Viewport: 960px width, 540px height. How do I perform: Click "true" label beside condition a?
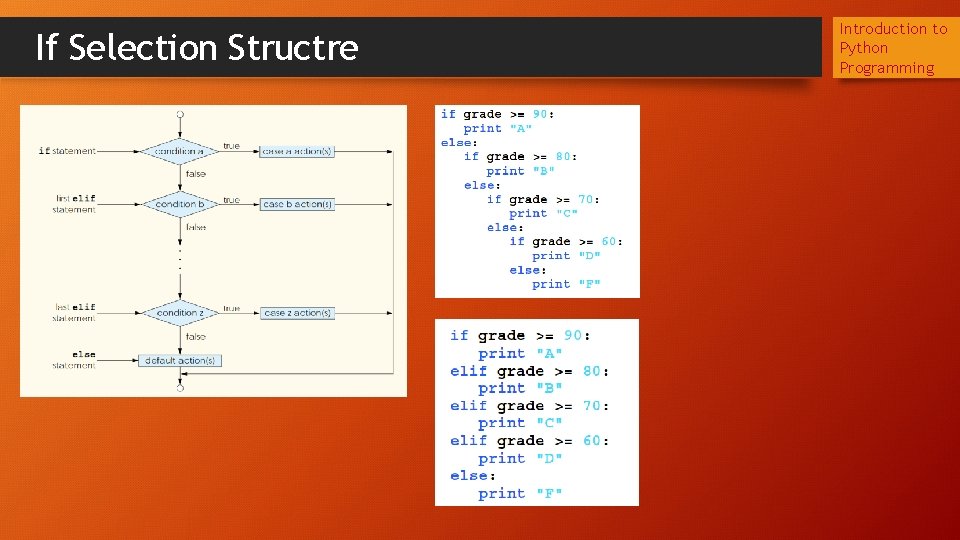click(x=231, y=146)
